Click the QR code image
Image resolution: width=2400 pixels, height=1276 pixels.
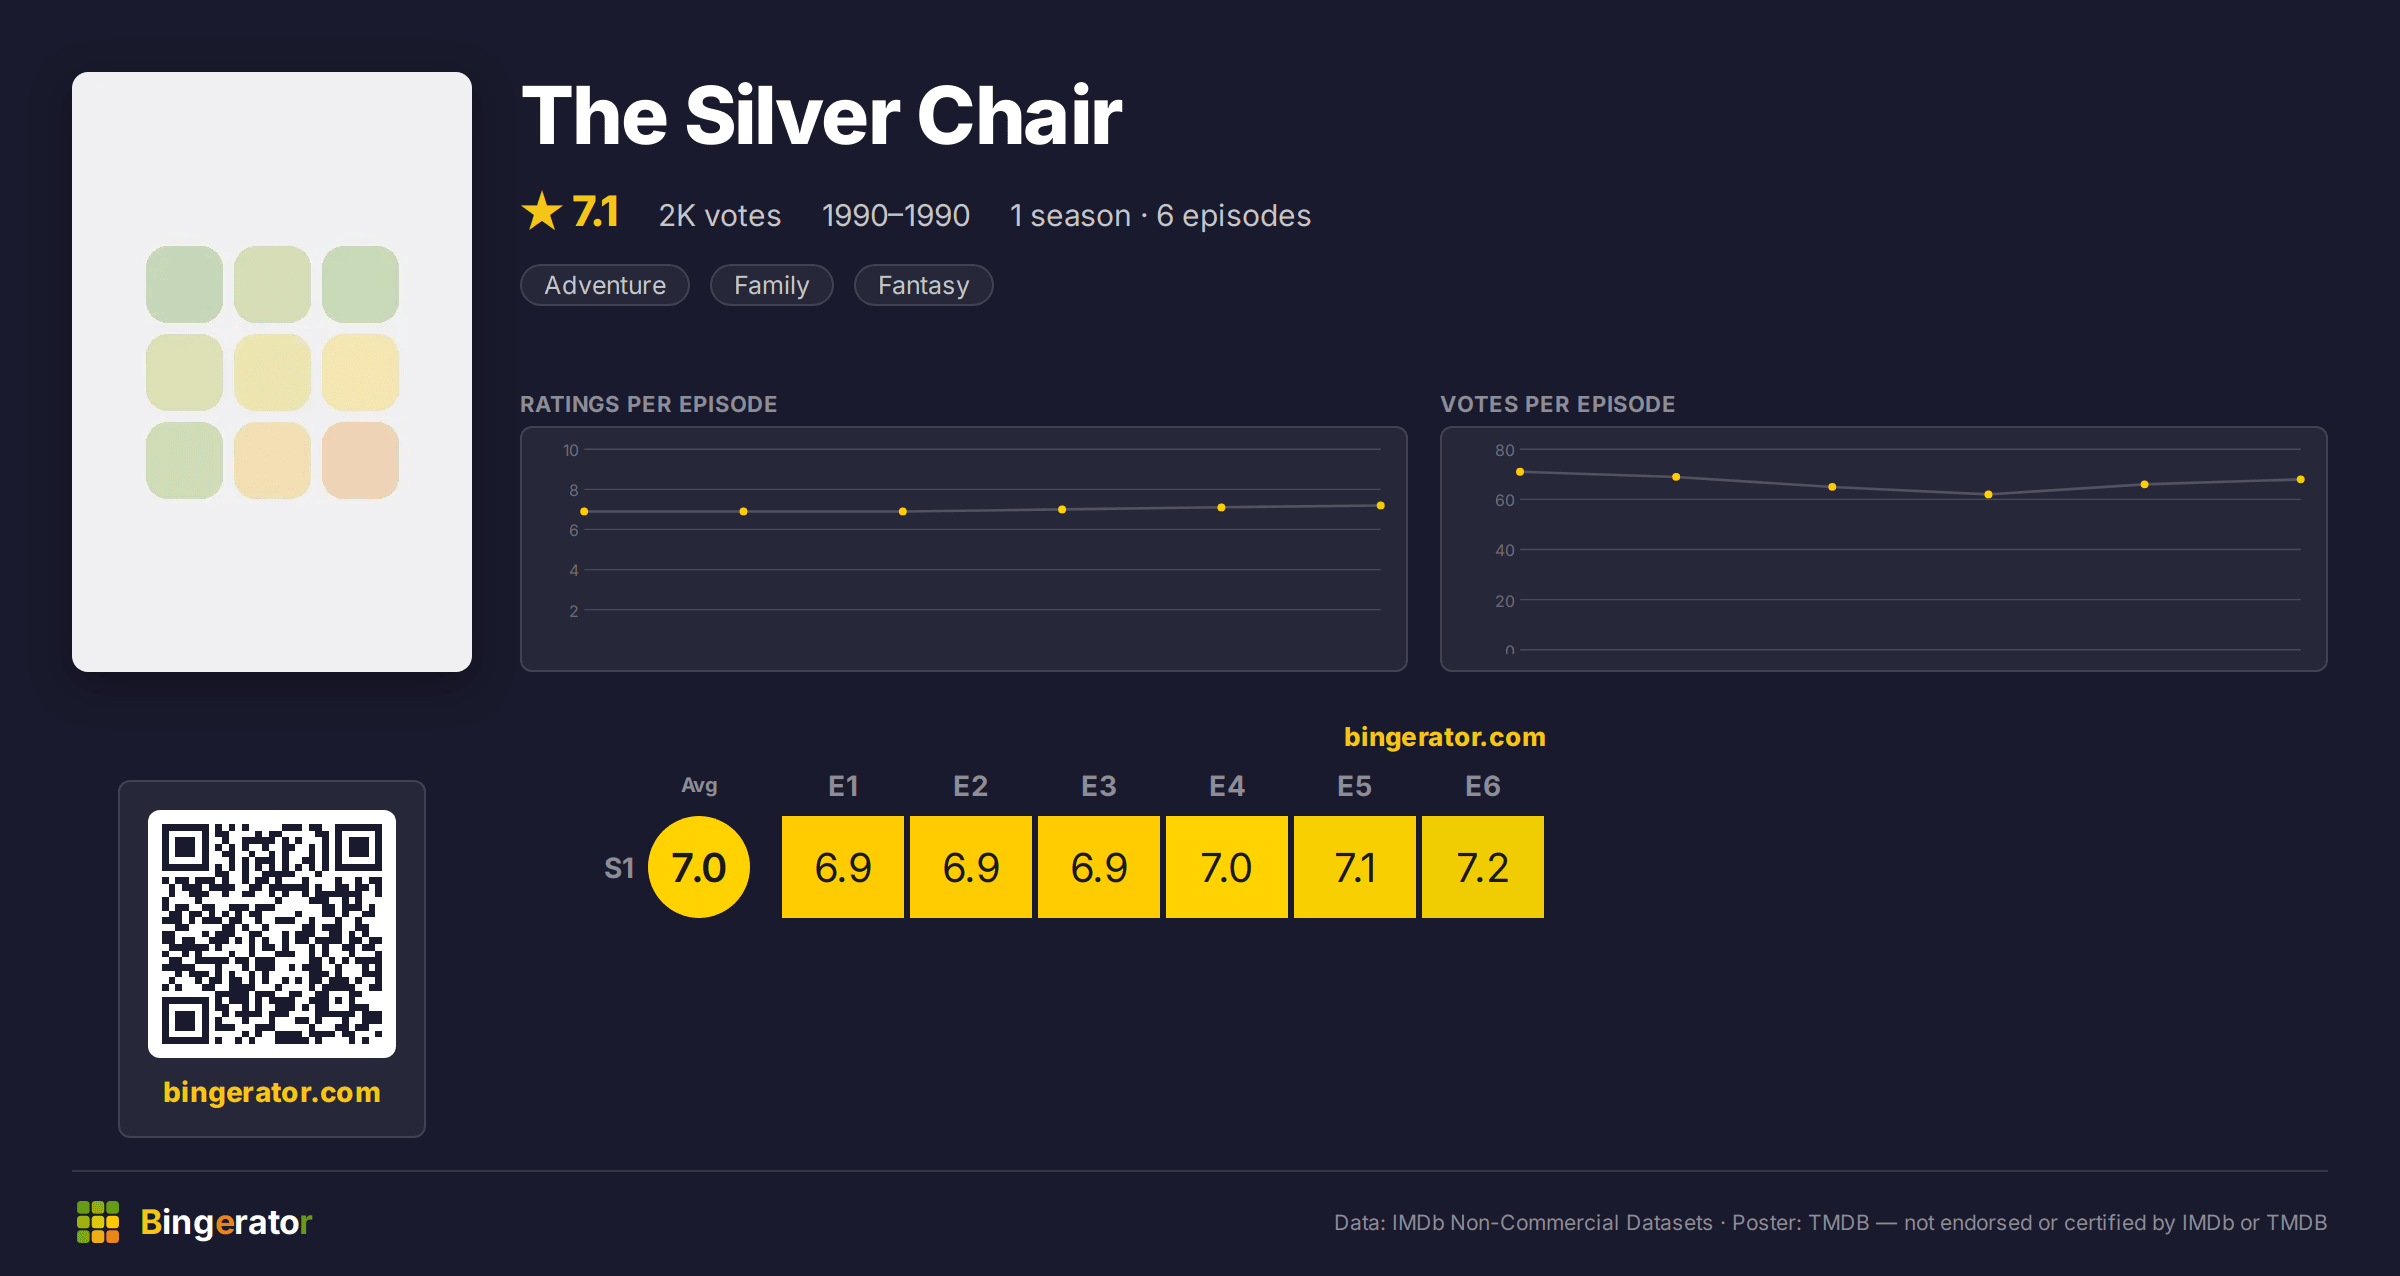[272, 934]
